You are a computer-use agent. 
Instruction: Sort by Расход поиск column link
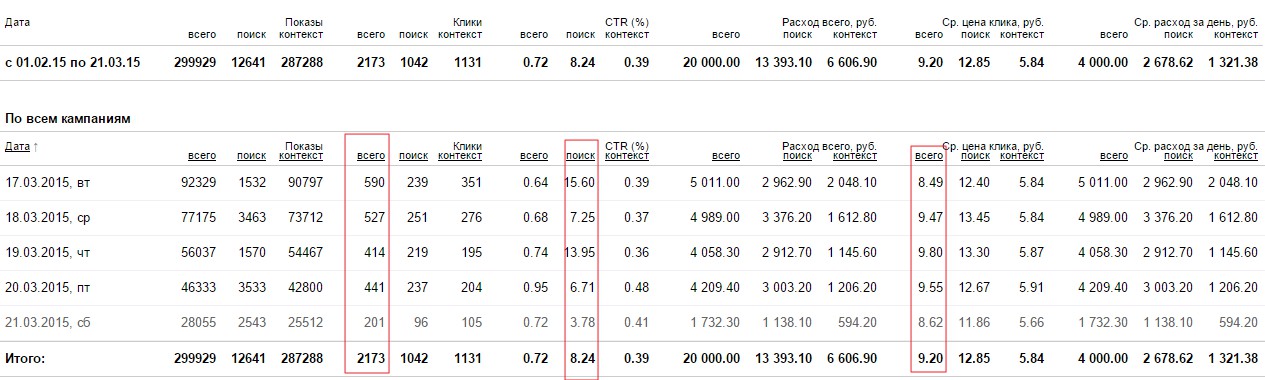pyautogui.click(x=797, y=156)
